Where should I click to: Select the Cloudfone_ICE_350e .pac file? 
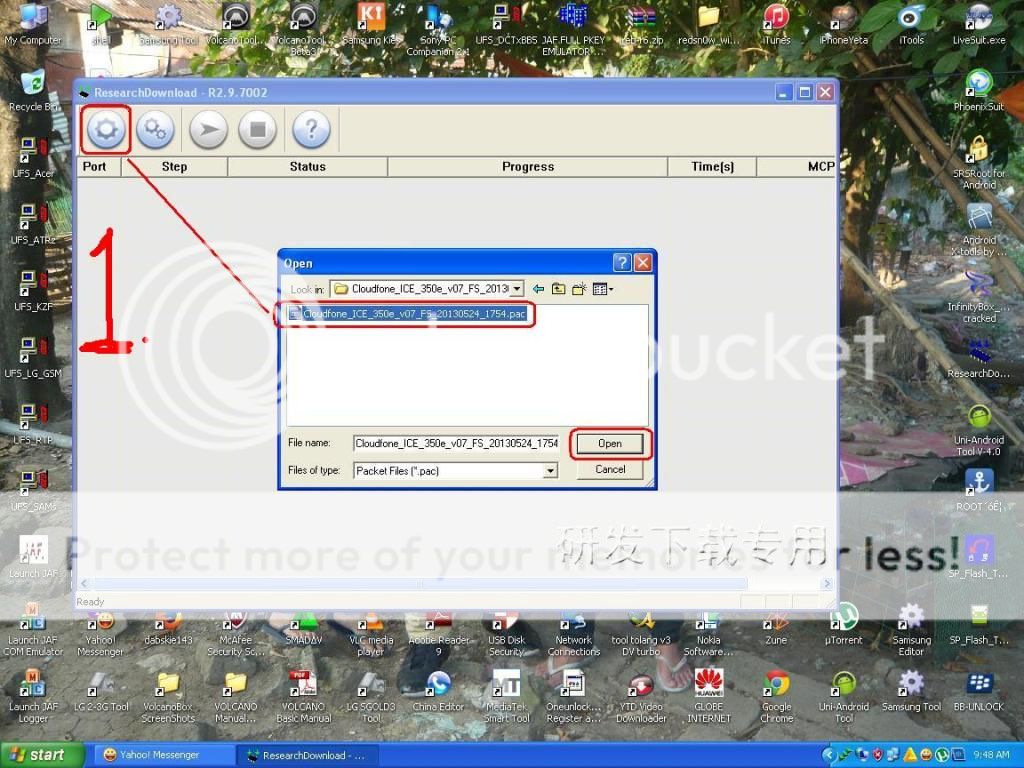point(414,314)
